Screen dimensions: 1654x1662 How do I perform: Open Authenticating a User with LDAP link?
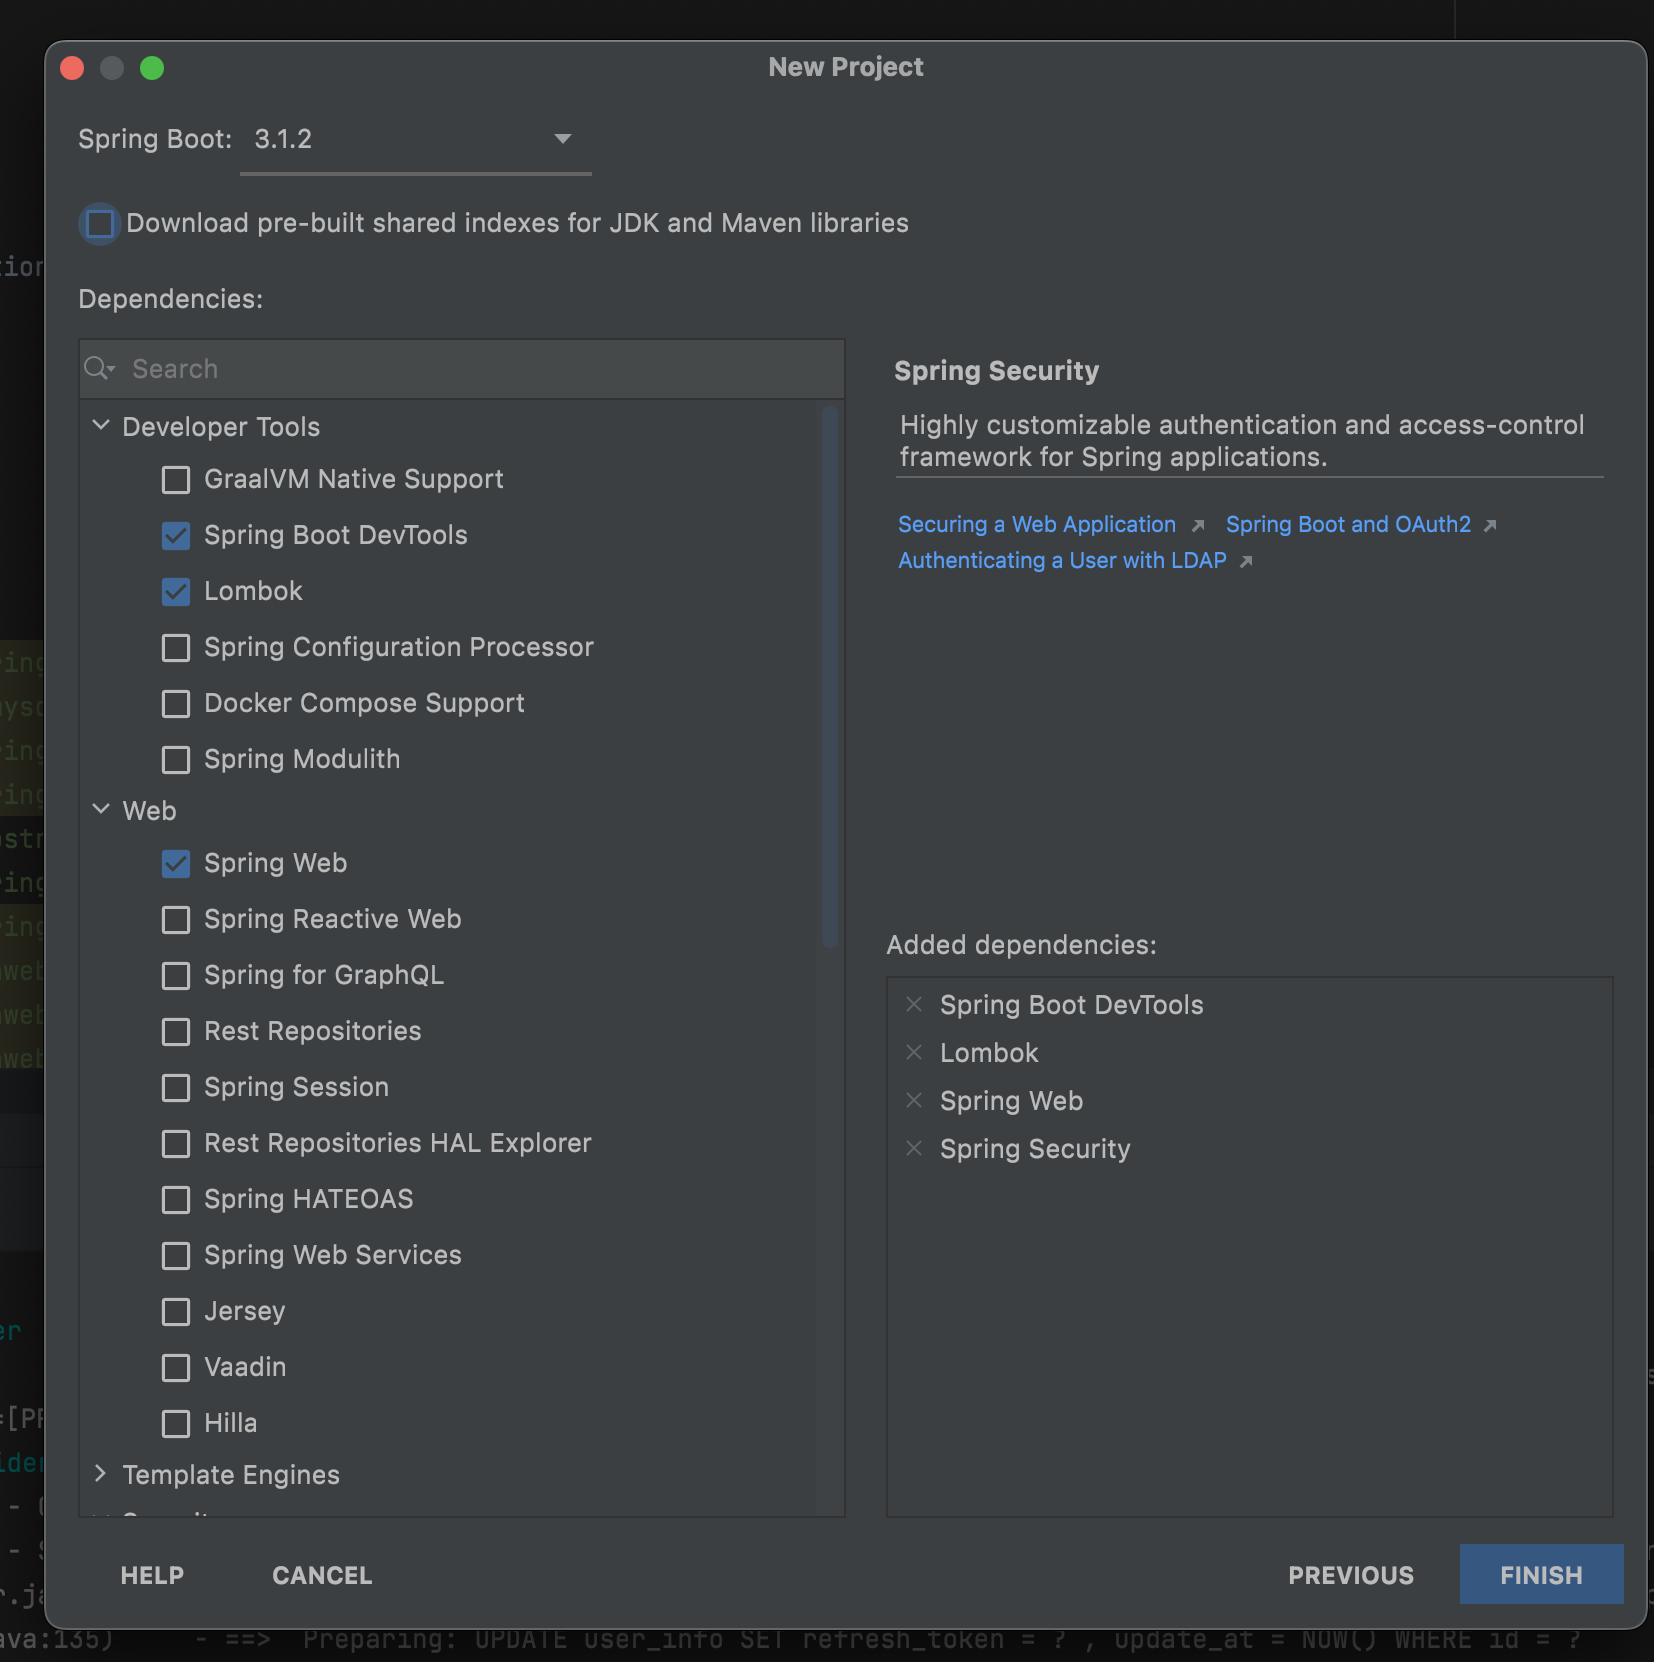1062,561
